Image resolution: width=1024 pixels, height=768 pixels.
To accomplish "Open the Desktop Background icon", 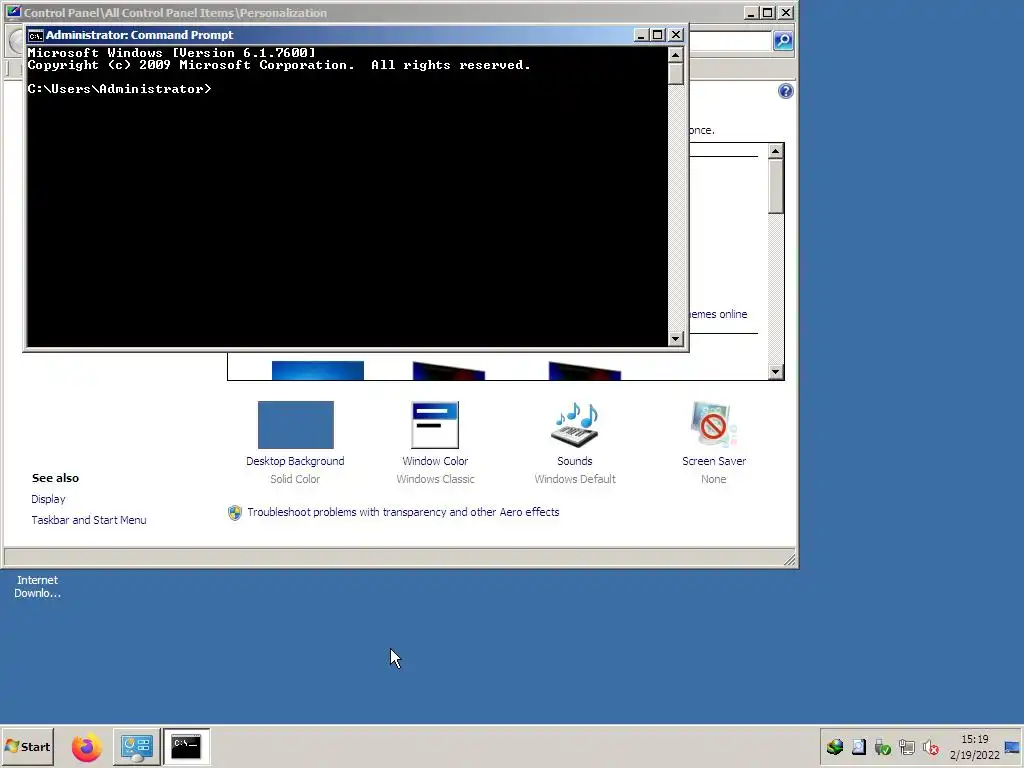I will tap(295, 424).
